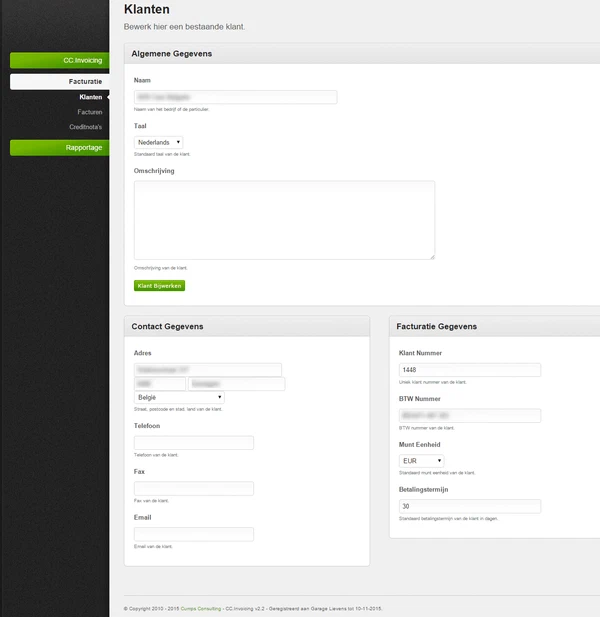Click the 'Uniek klant nummer van de klant.' hint
Viewport: 600px width, 617px height.
pos(432,382)
